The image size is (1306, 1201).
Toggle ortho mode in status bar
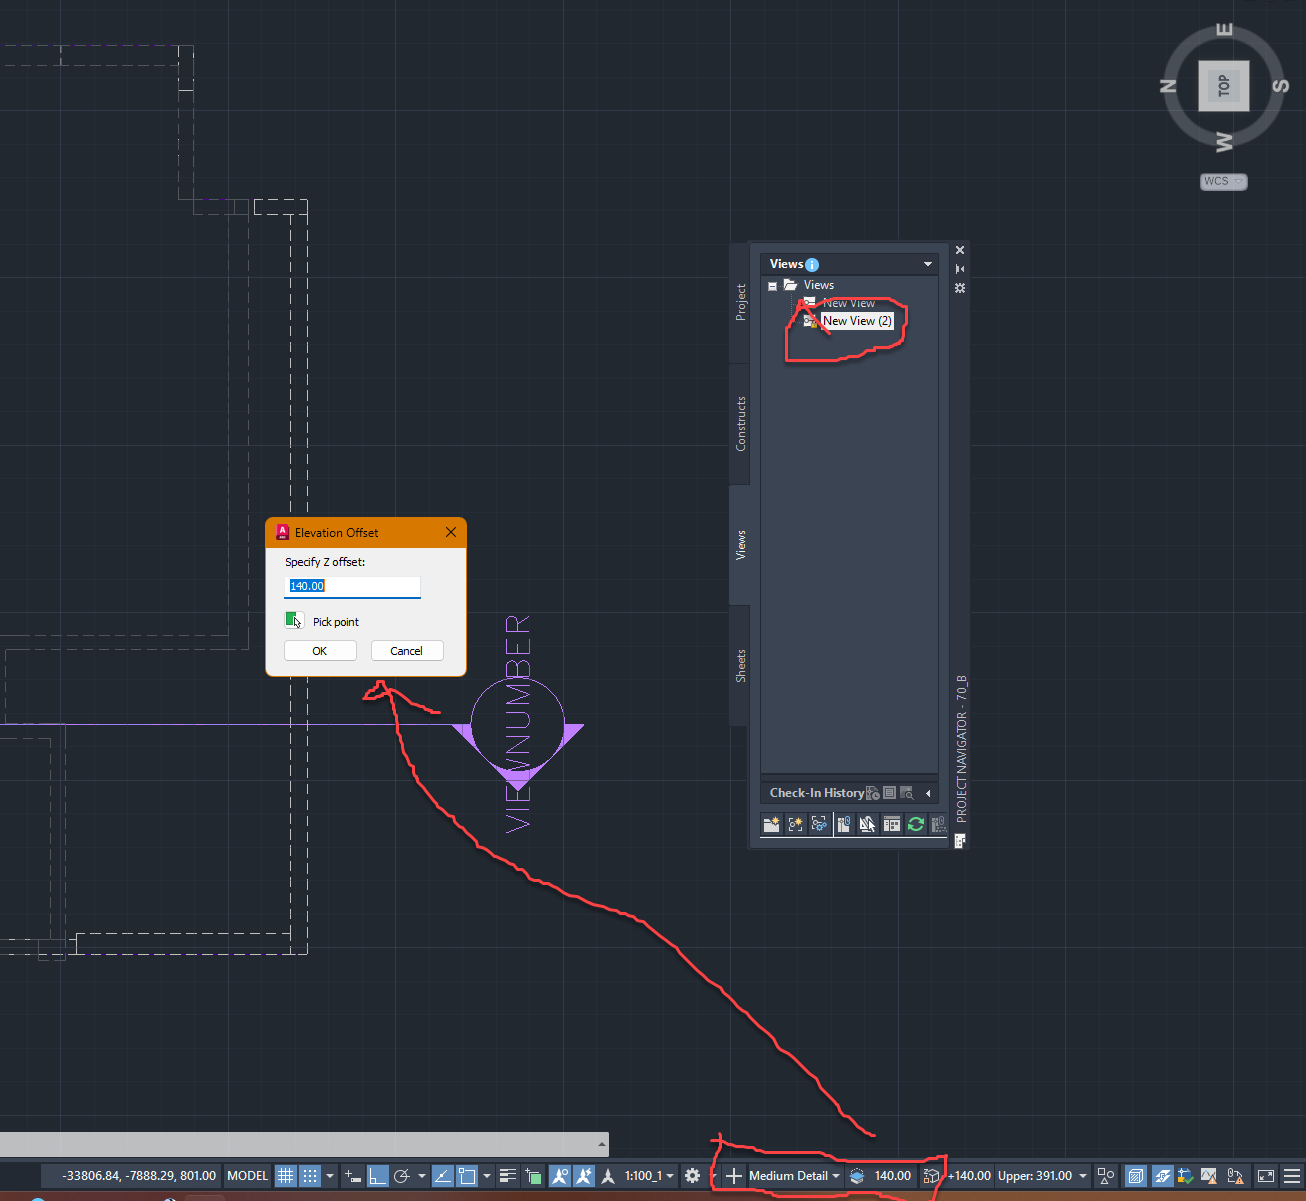pos(376,1176)
